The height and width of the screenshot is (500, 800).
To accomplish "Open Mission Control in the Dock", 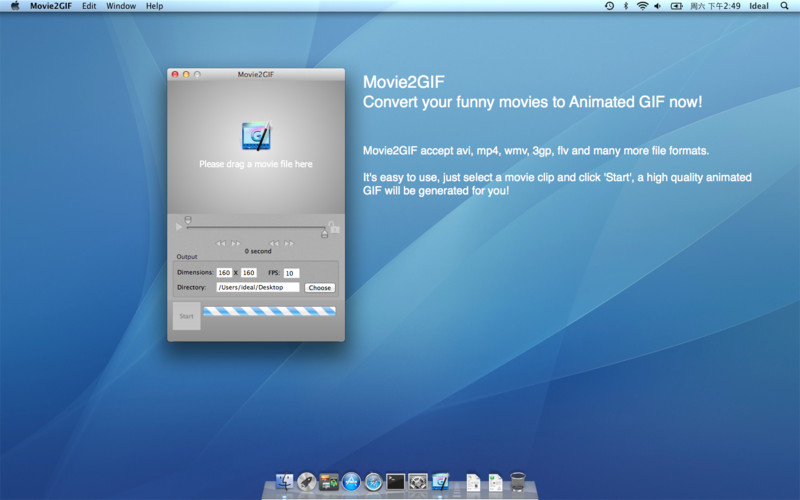I will tap(329, 482).
